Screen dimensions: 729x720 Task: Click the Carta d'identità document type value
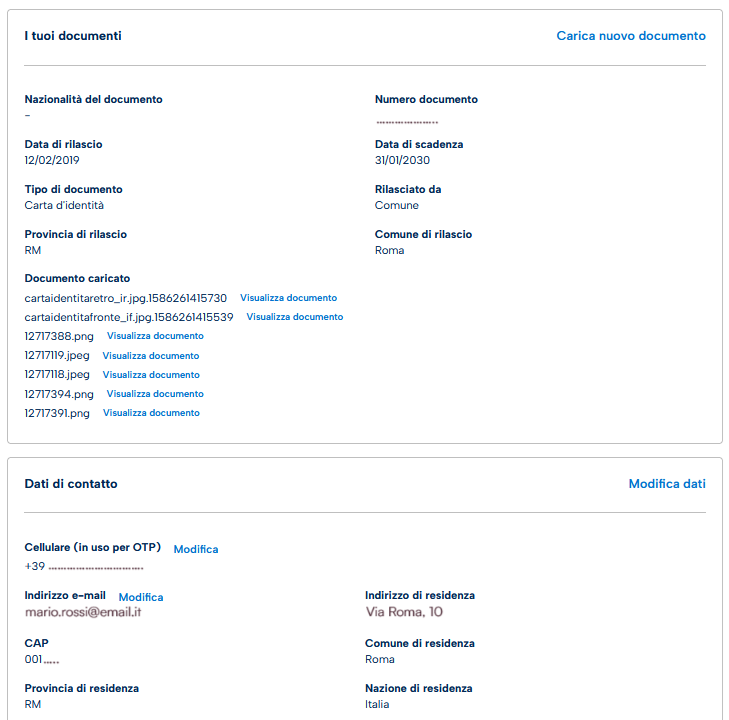point(64,205)
